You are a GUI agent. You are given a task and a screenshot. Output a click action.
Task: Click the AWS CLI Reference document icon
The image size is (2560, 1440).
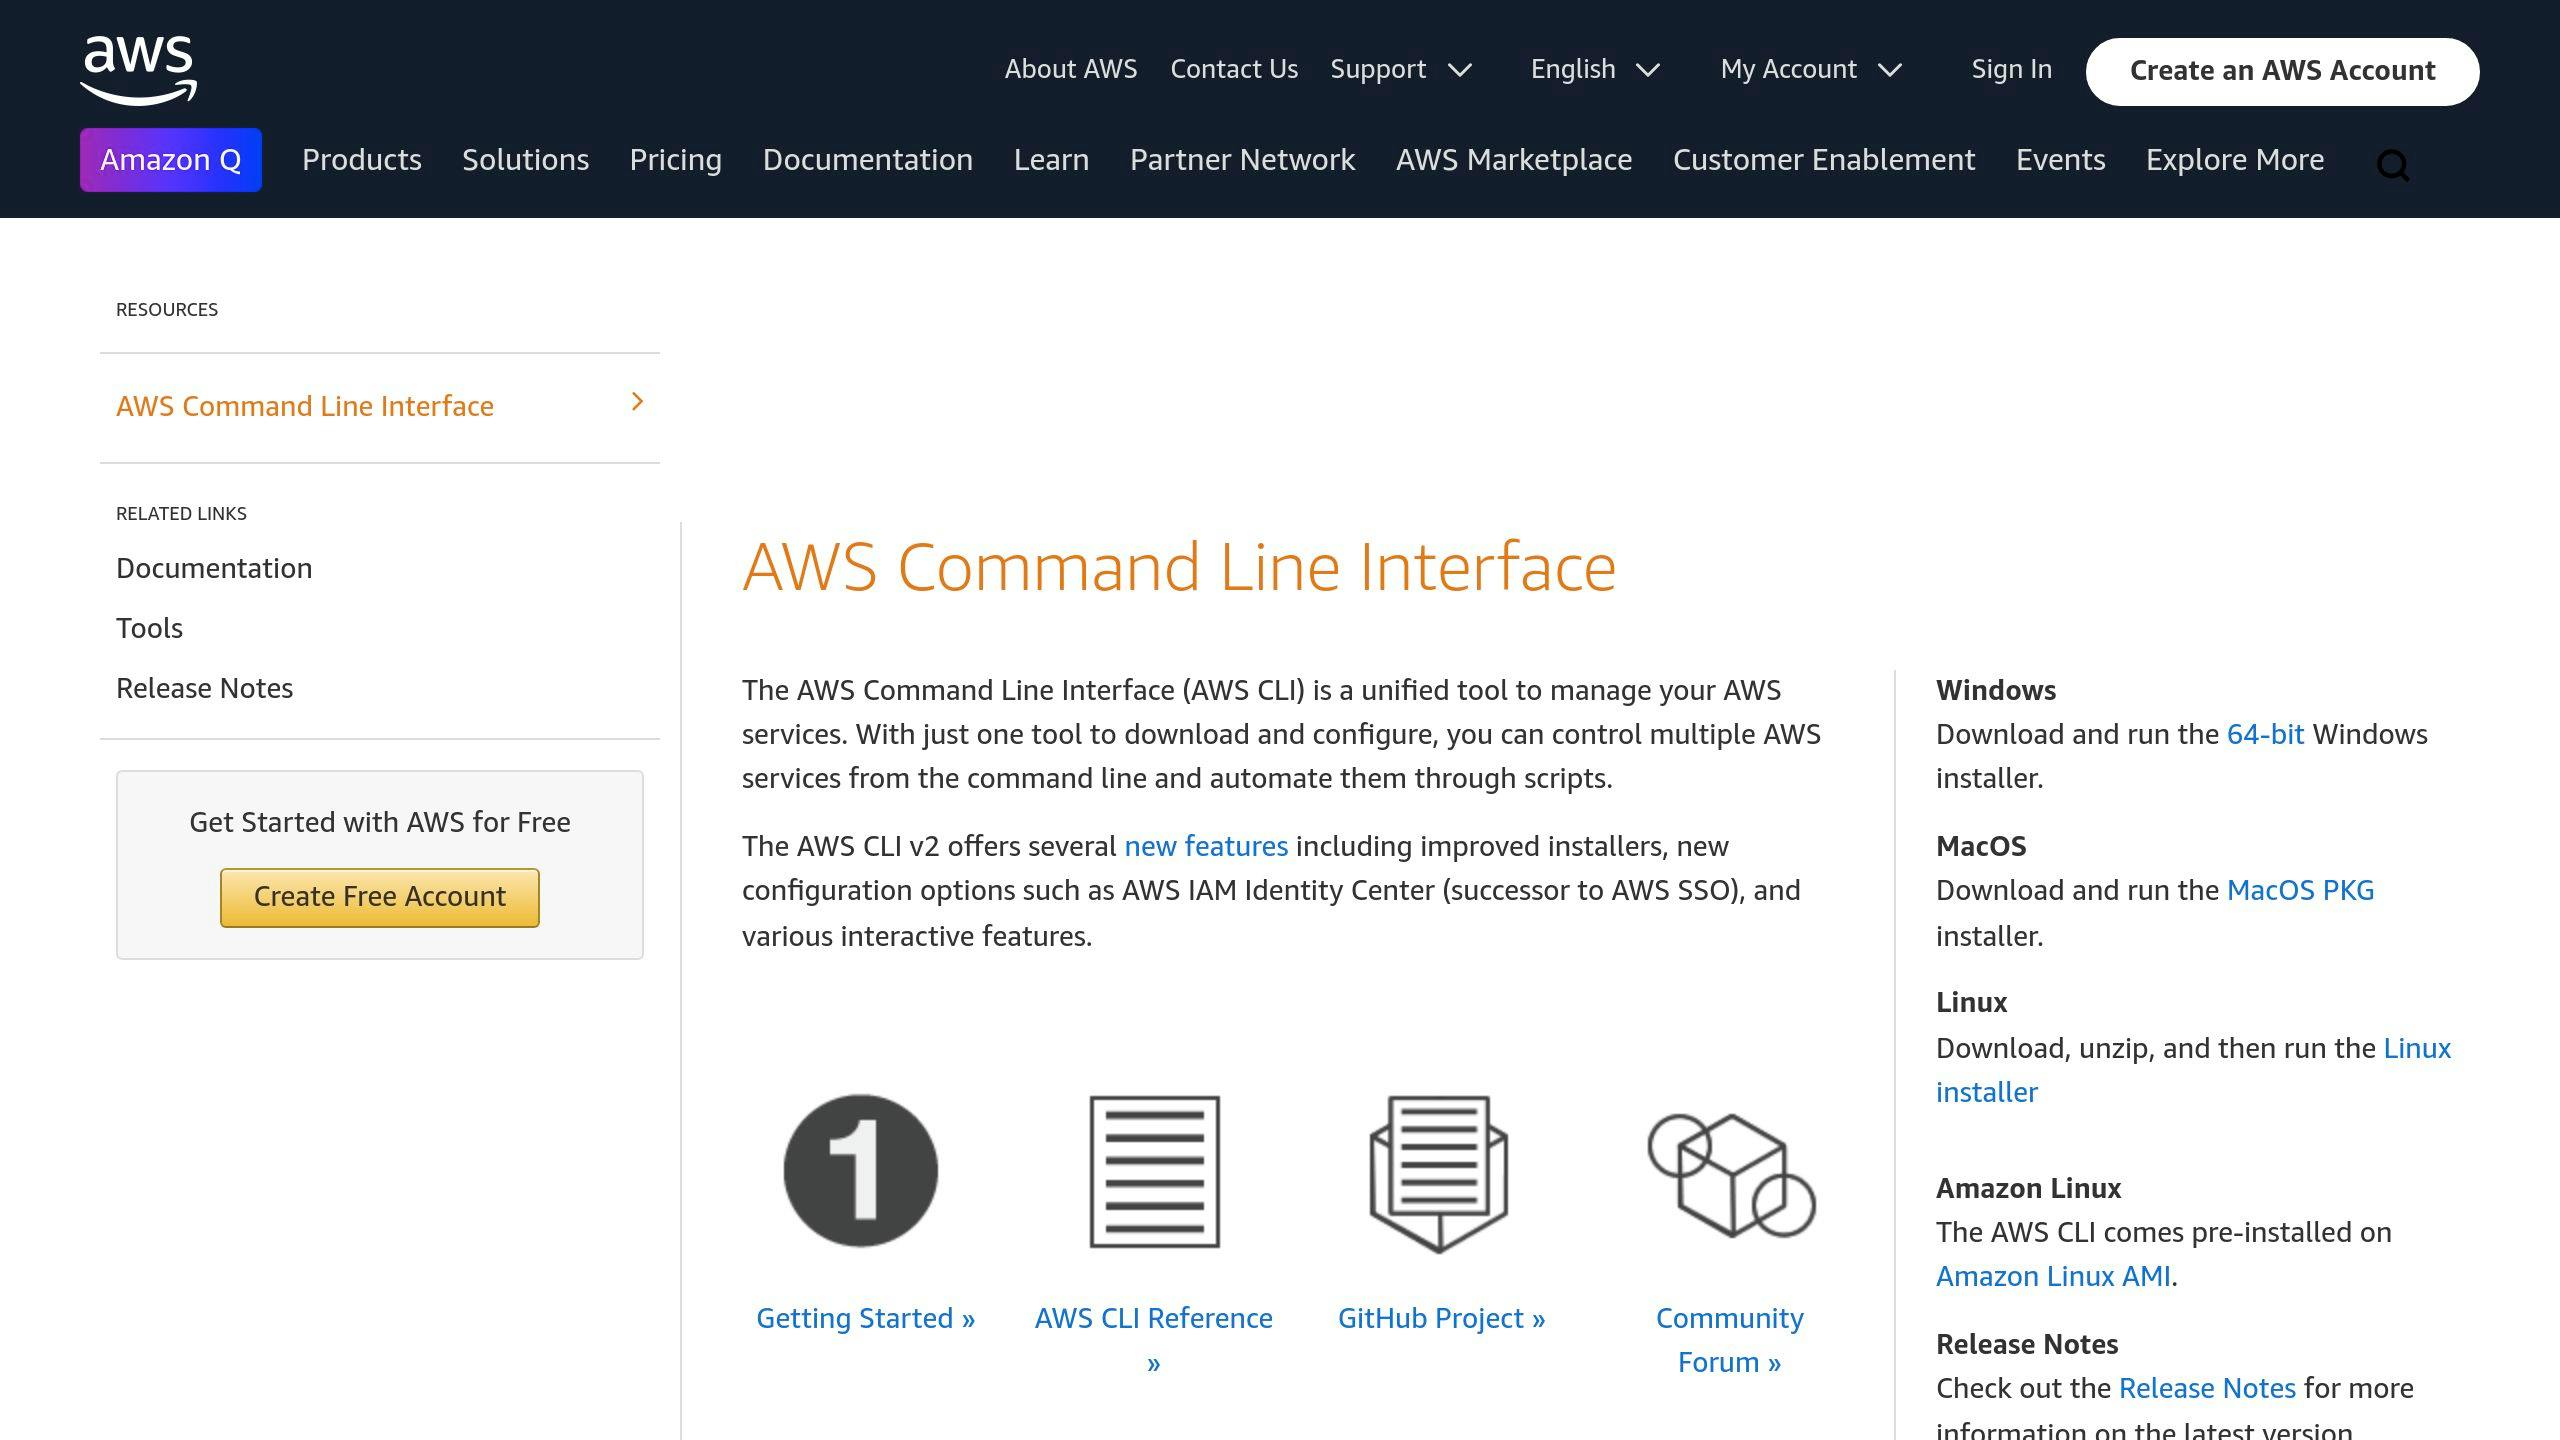pos(1154,1171)
